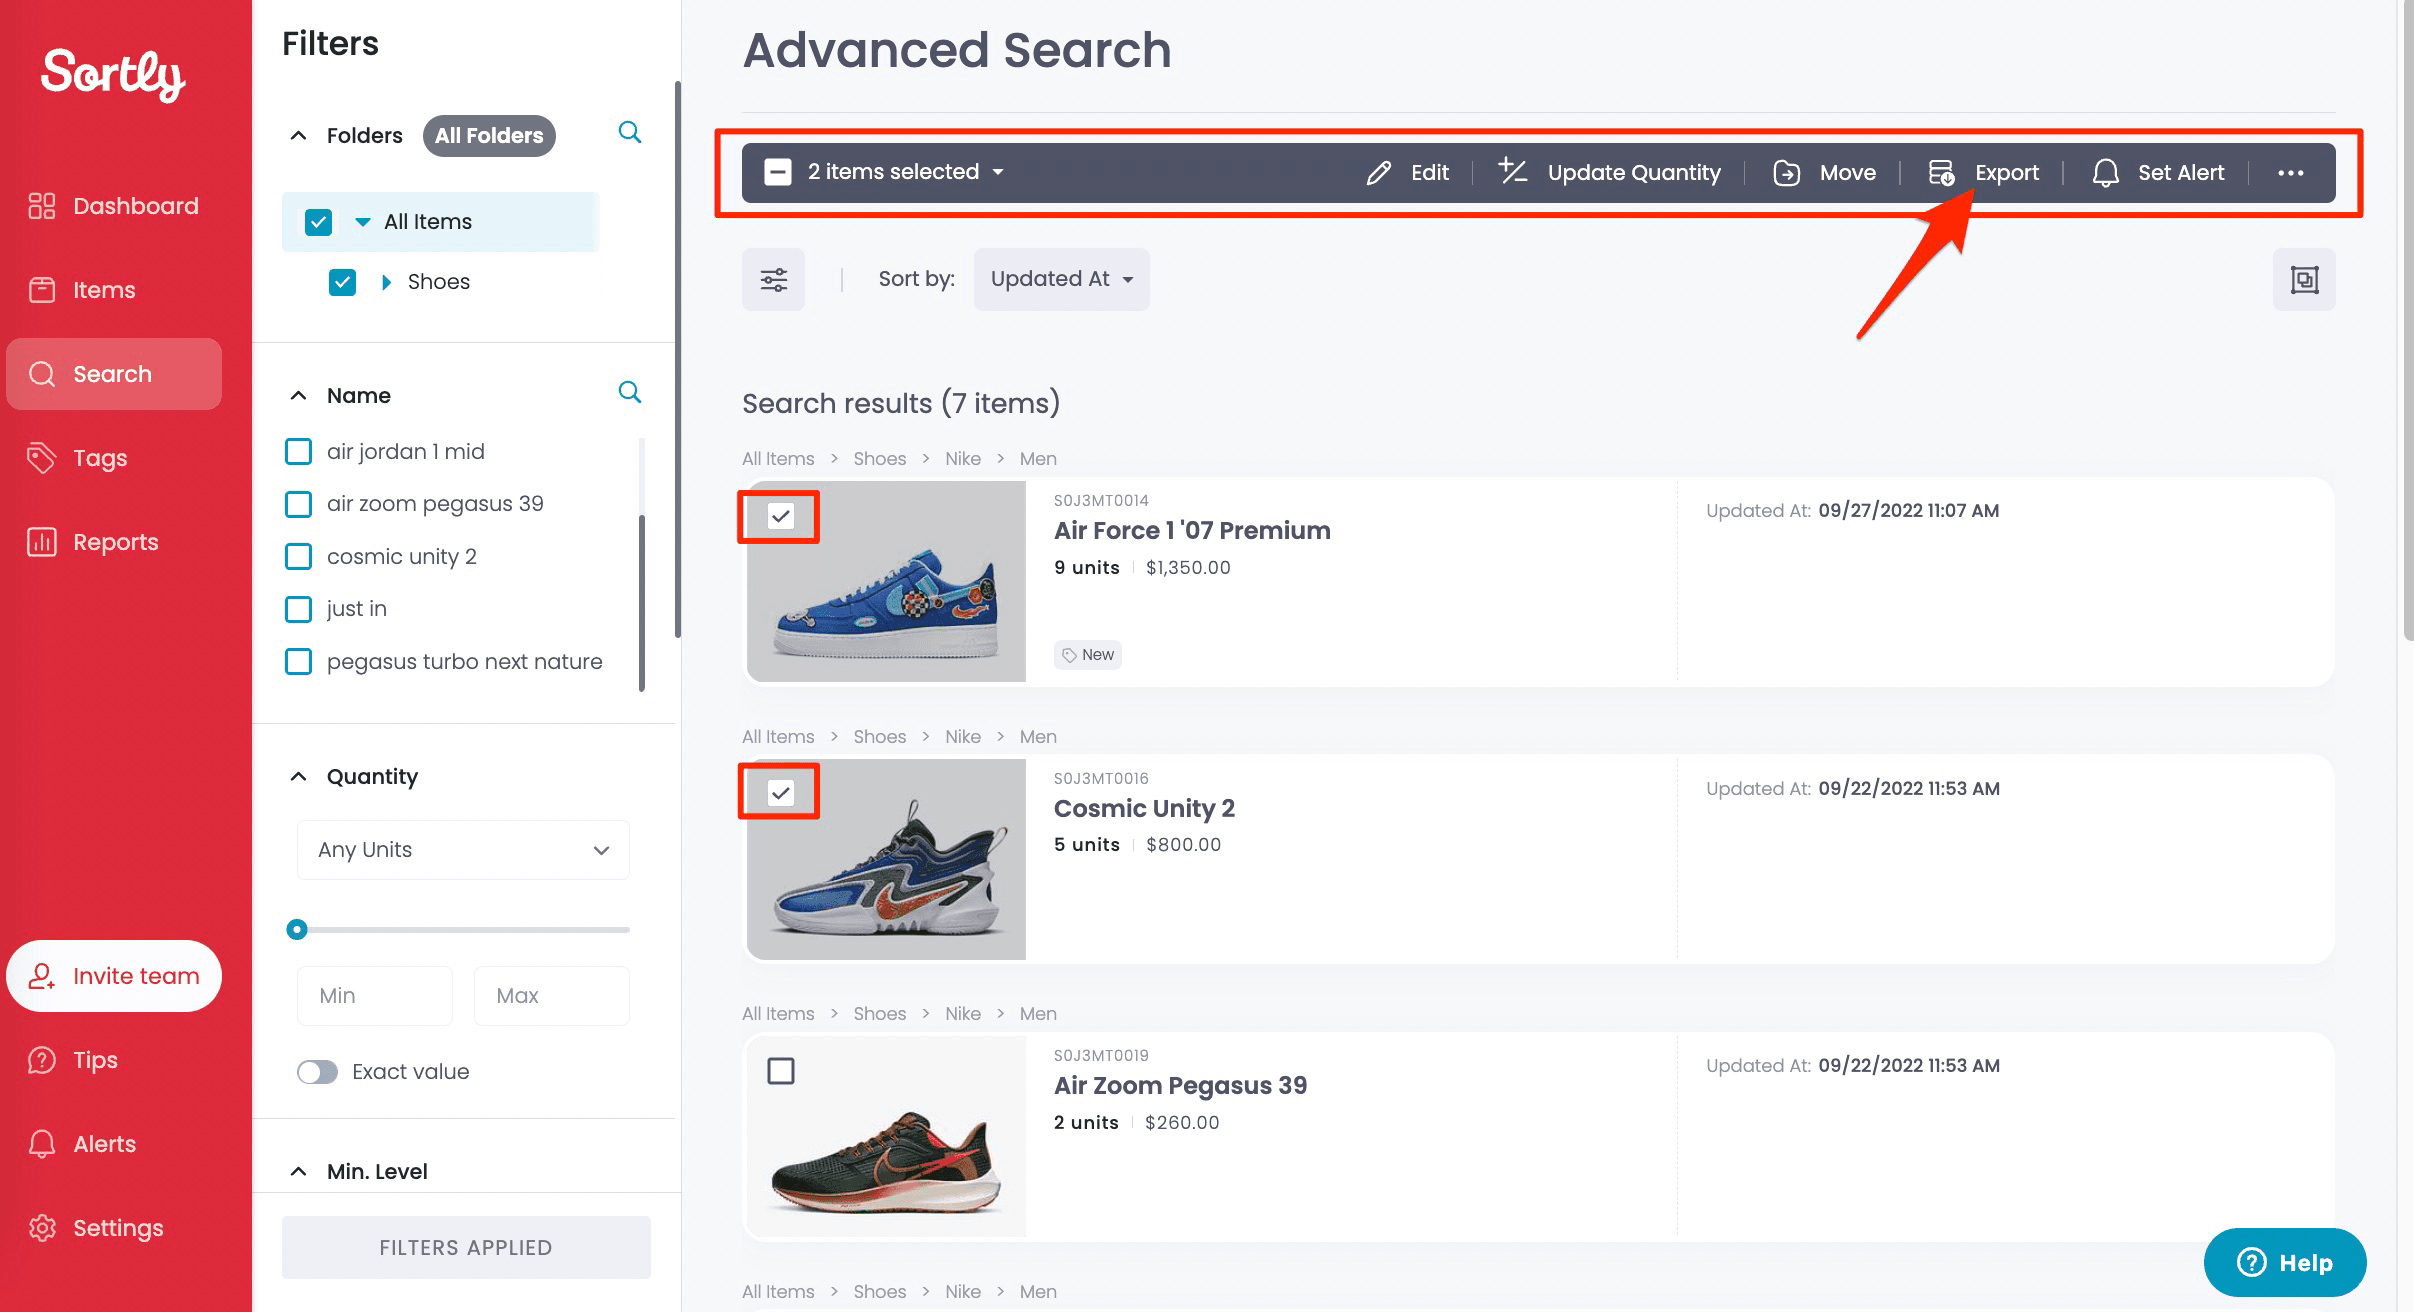The image size is (2414, 1312).
Task: Click the layout view switch icon
Action: (2304, 279)
